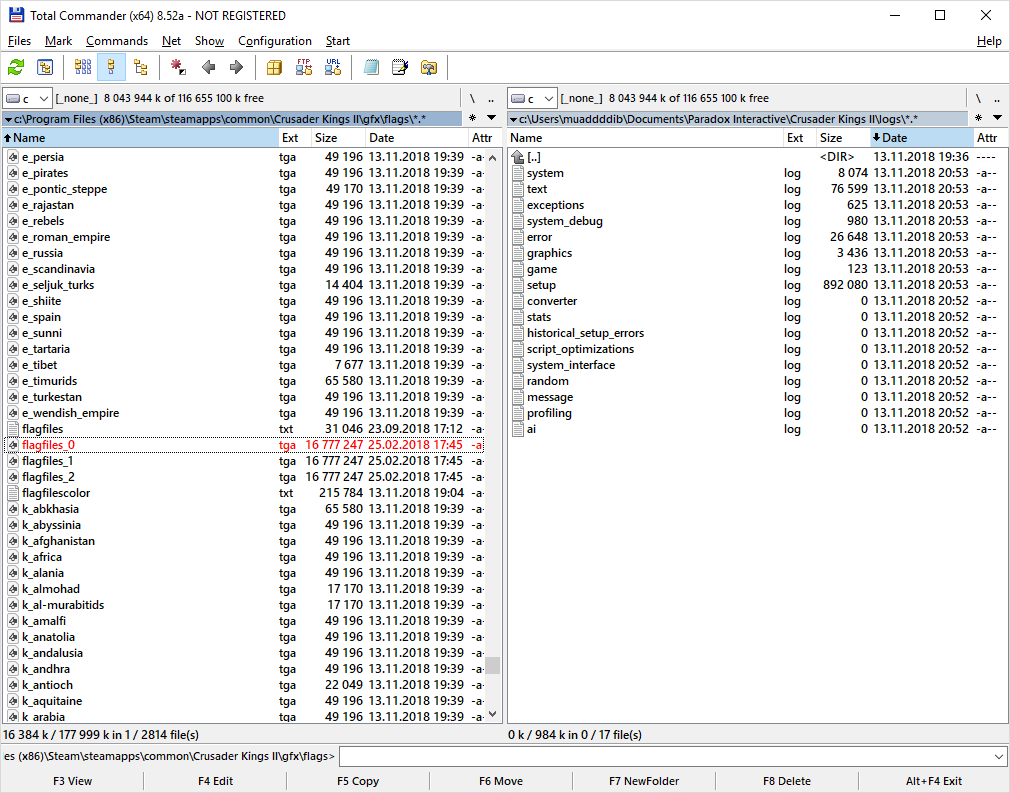Expand the left panel directory history arrow

click(491, 119)
